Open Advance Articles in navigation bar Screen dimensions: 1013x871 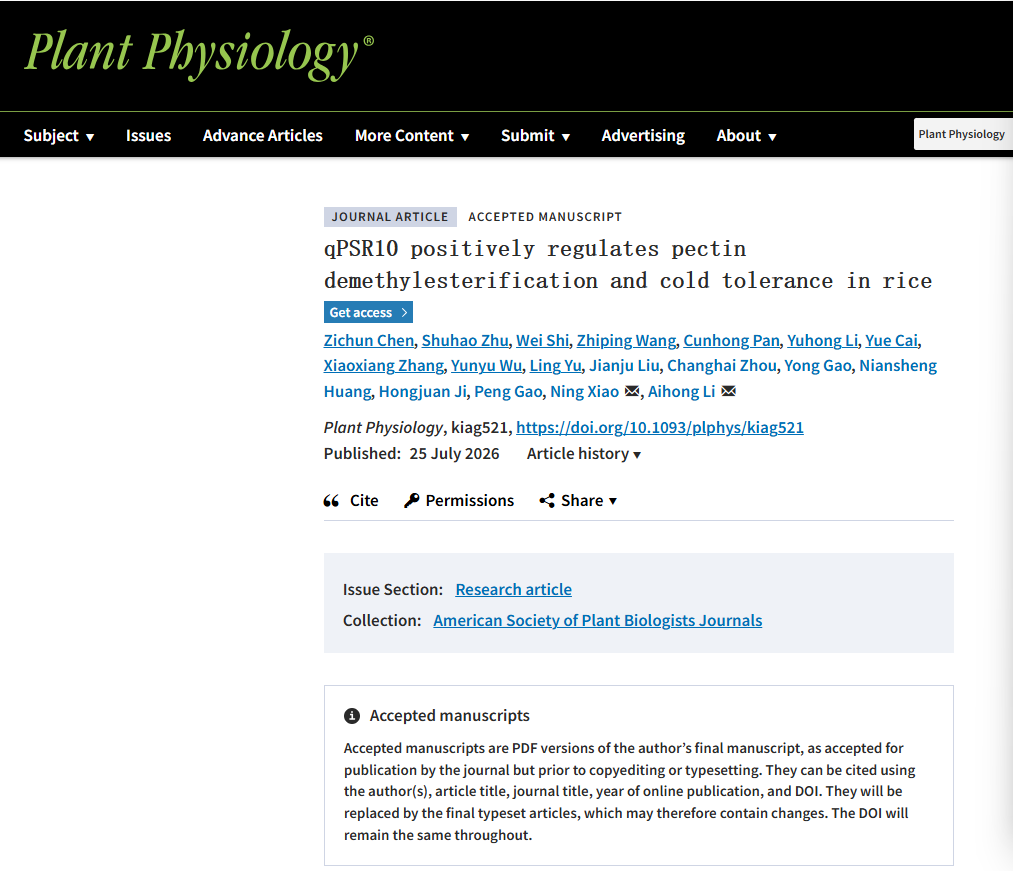[262, 136]
